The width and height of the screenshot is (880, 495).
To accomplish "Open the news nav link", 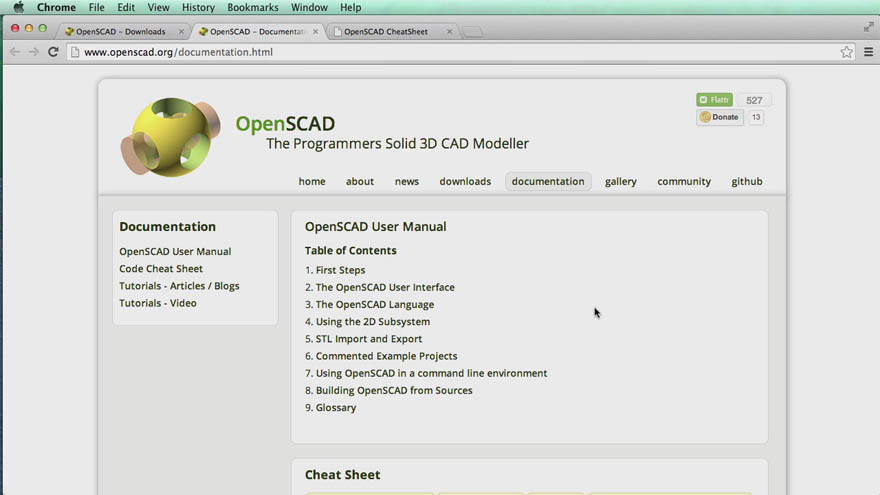I will pyautogui.click(x=407, y=181).
